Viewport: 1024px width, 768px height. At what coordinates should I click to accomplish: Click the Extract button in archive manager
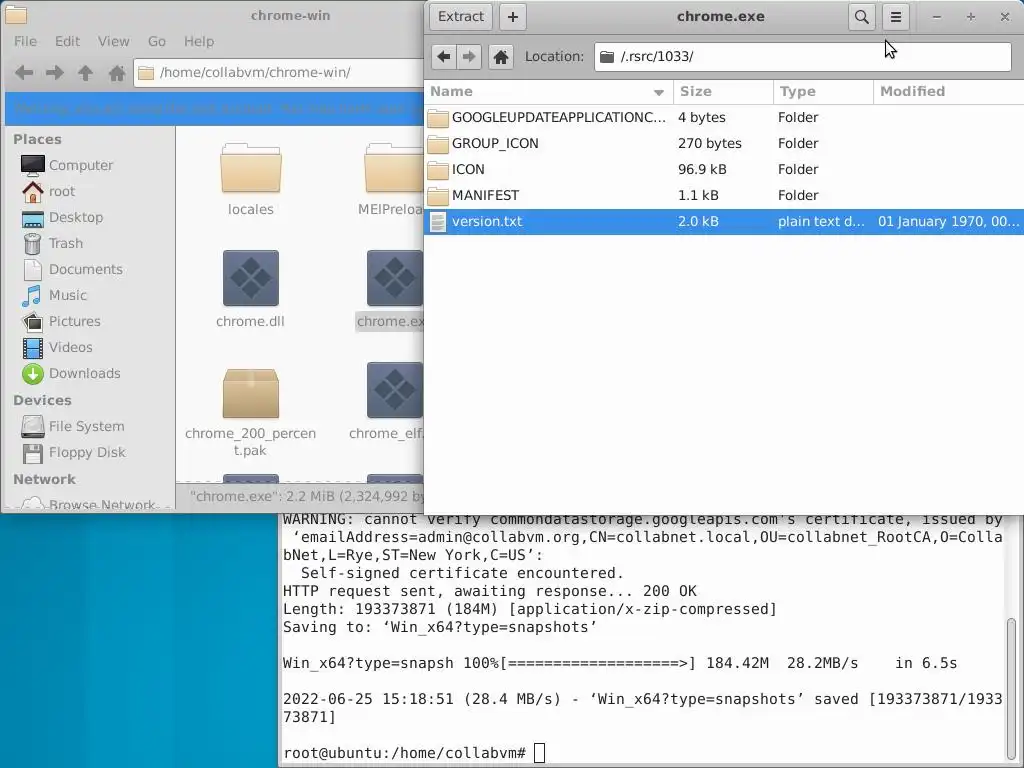pyautogui.click(x=460, y=17)
